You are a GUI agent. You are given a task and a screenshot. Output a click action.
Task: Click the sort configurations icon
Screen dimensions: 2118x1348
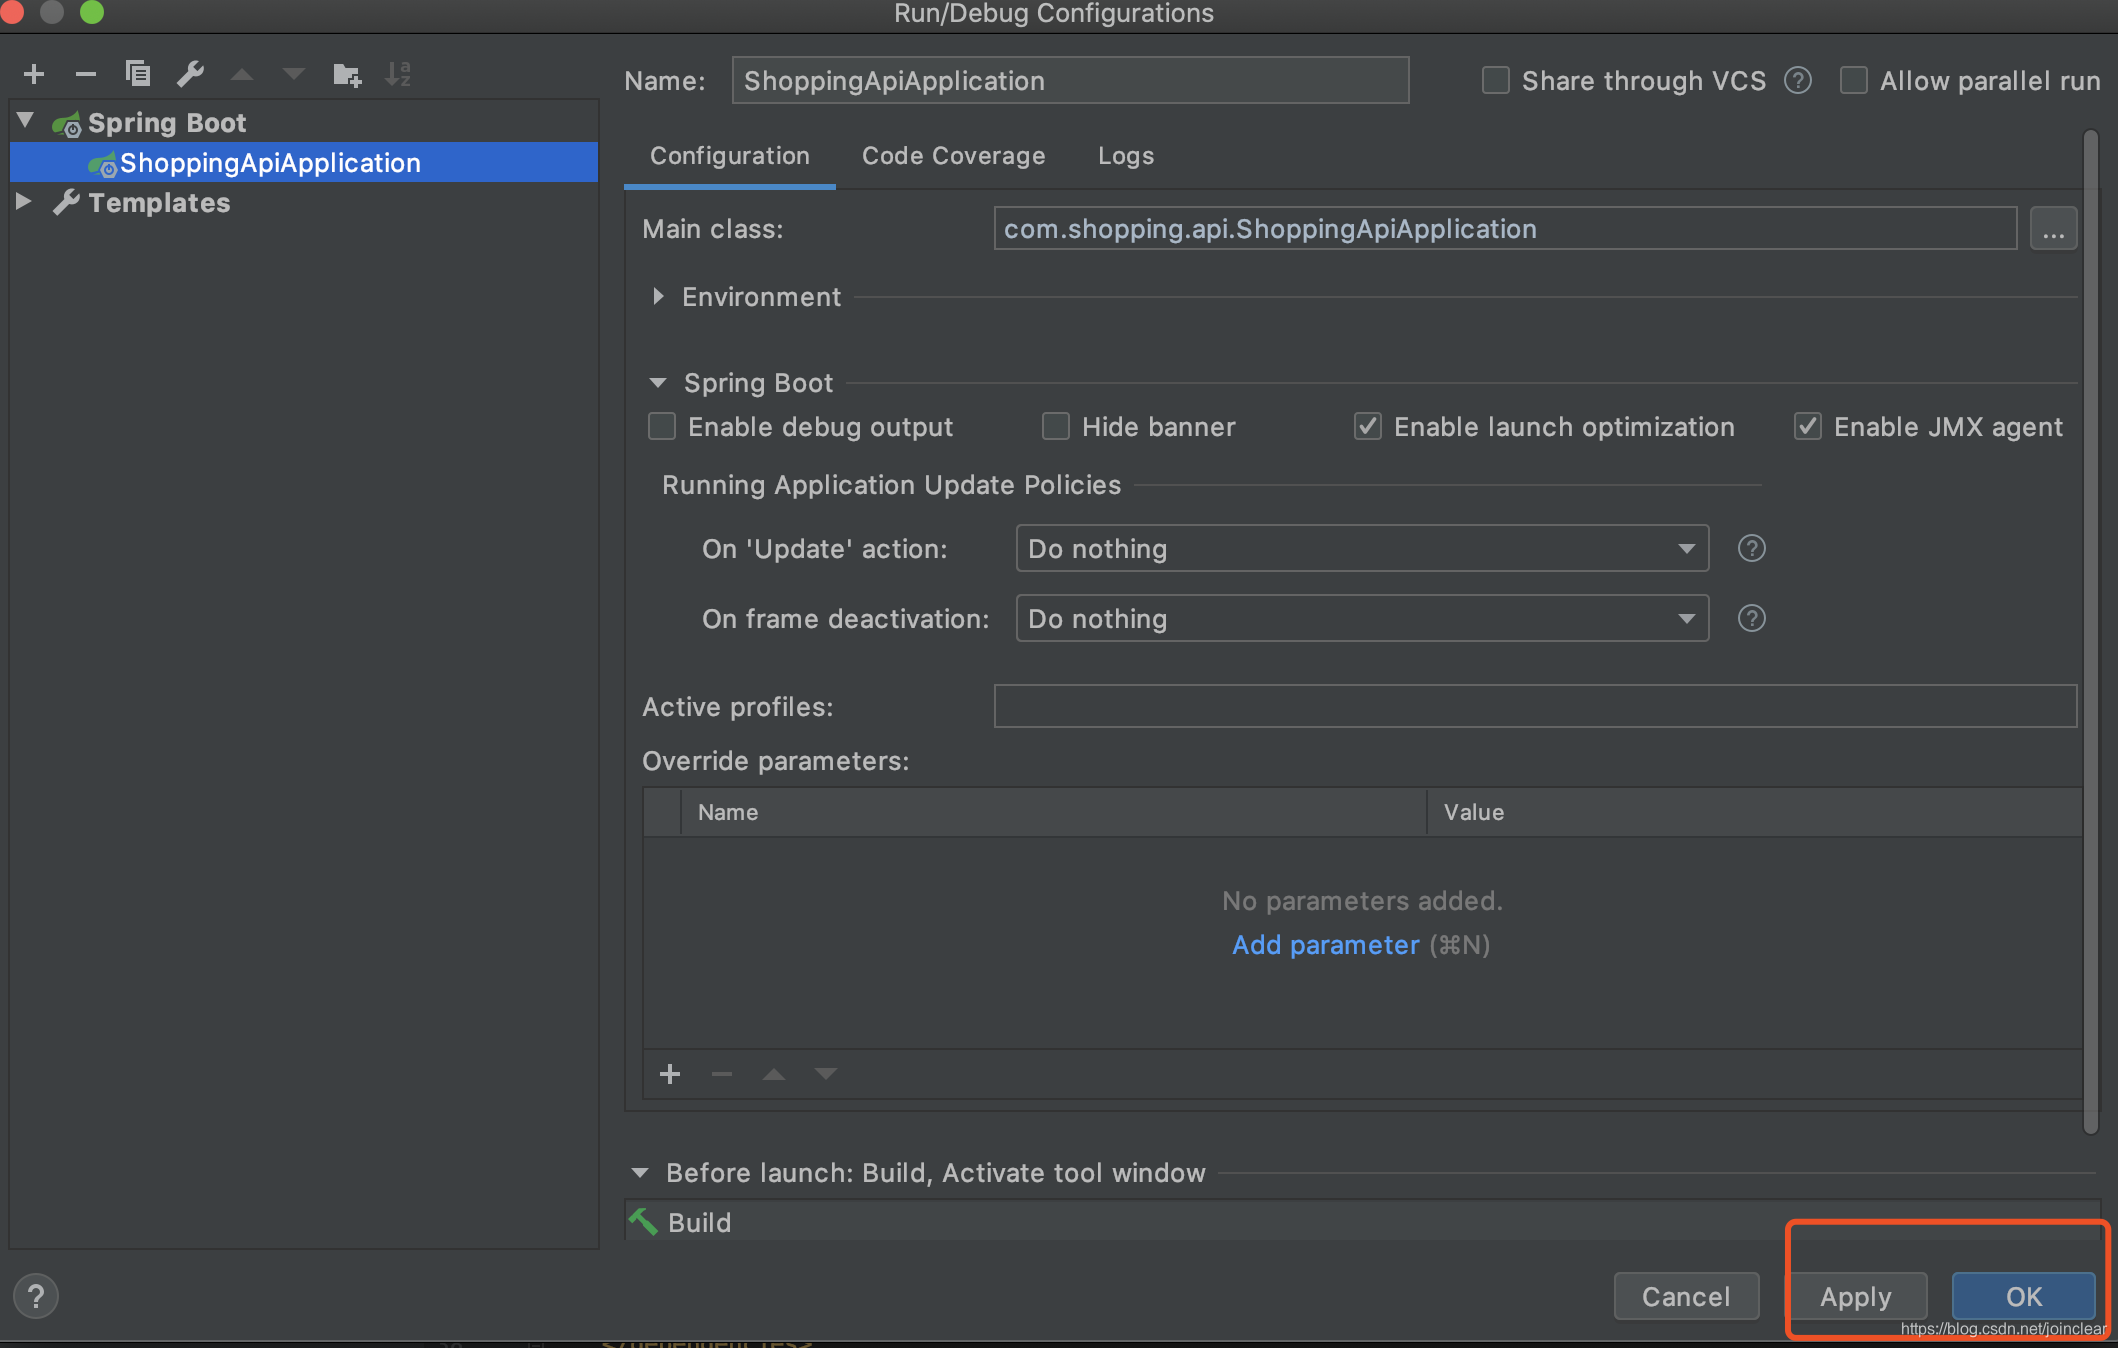[x=397, y=74]
